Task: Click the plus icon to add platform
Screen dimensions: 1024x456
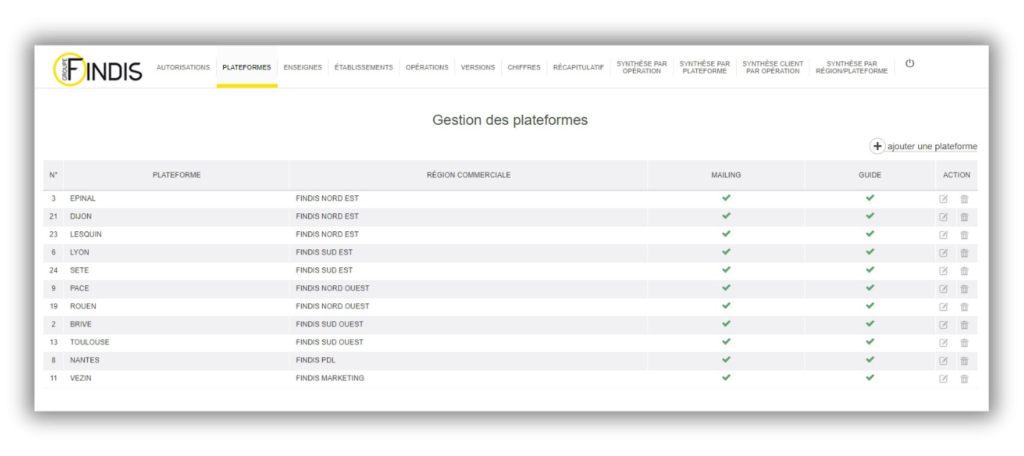Action: coord(877,146)
